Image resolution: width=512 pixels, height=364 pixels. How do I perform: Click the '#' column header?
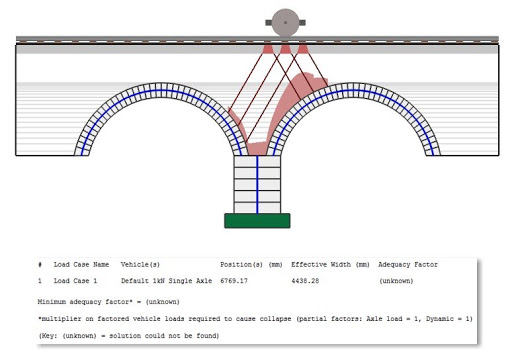click(40, 265)
